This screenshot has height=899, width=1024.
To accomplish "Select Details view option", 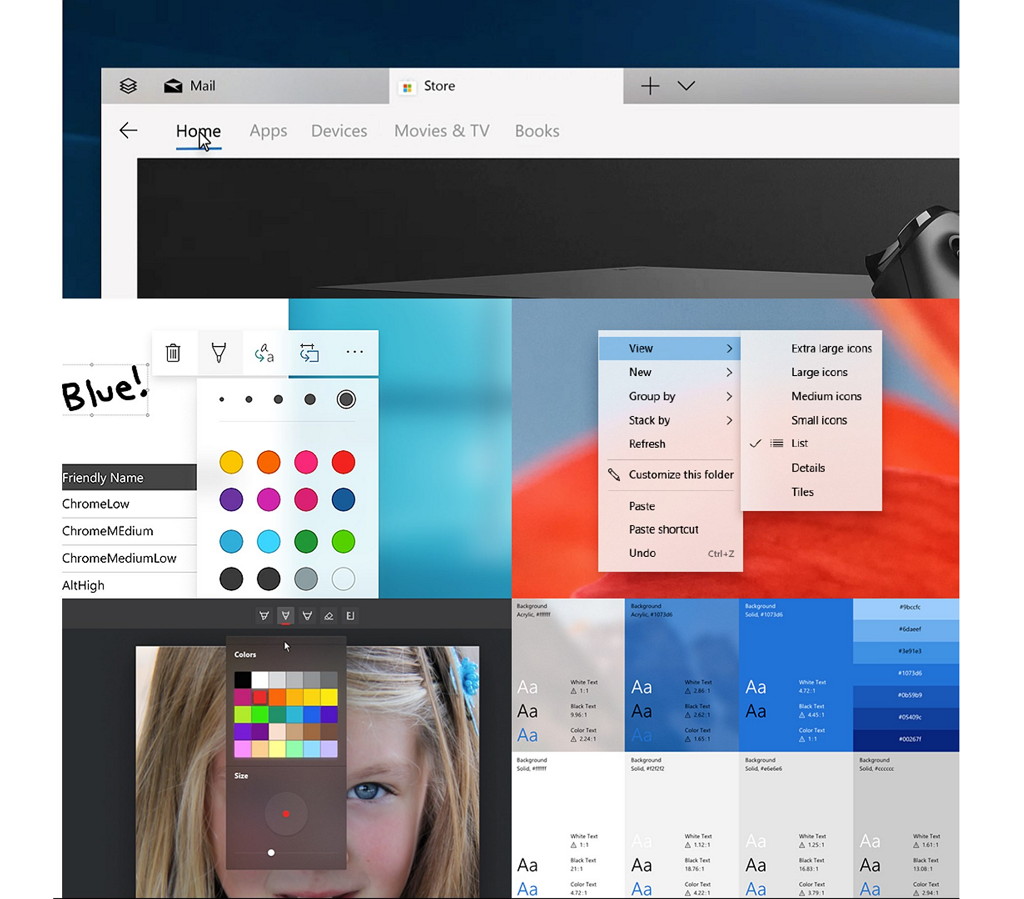I will [x=811, y=467].
